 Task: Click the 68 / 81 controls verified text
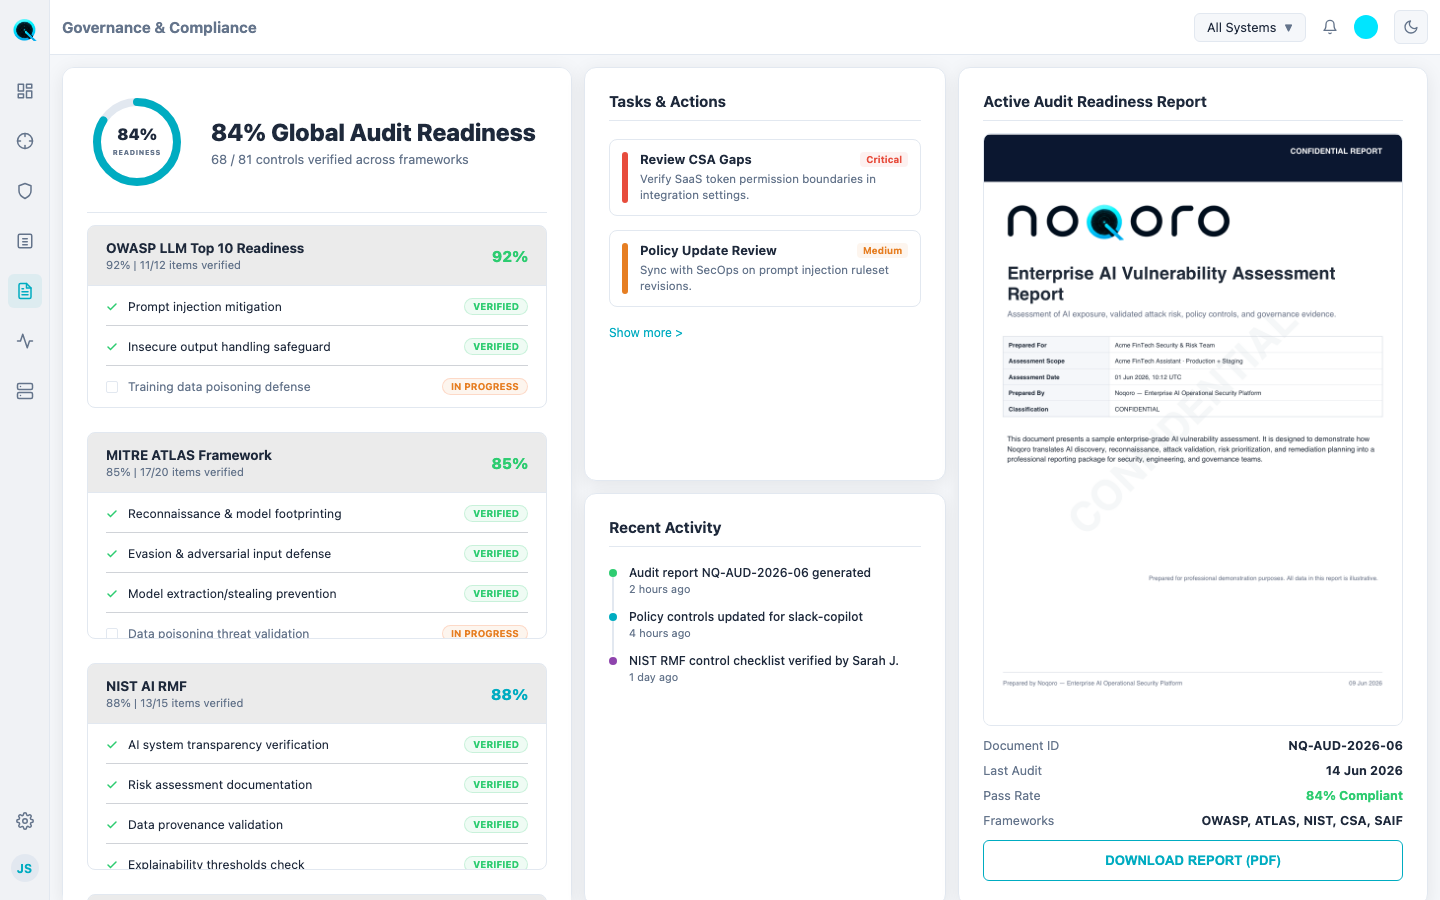click(340, 160)
